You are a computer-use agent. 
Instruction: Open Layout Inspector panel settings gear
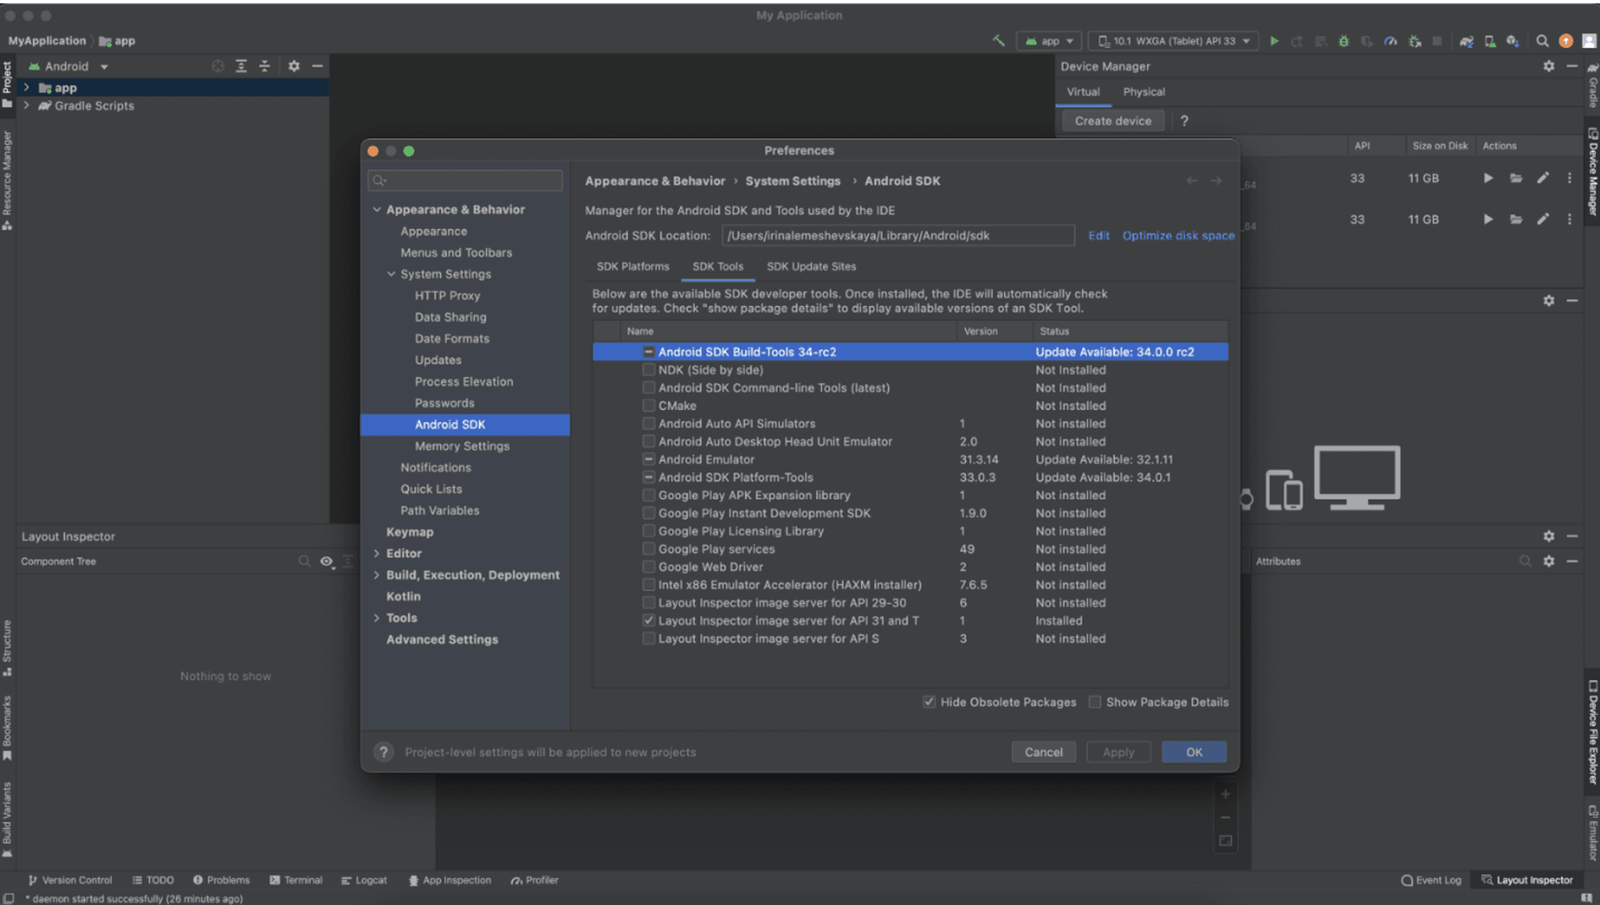coord(1549,536)
